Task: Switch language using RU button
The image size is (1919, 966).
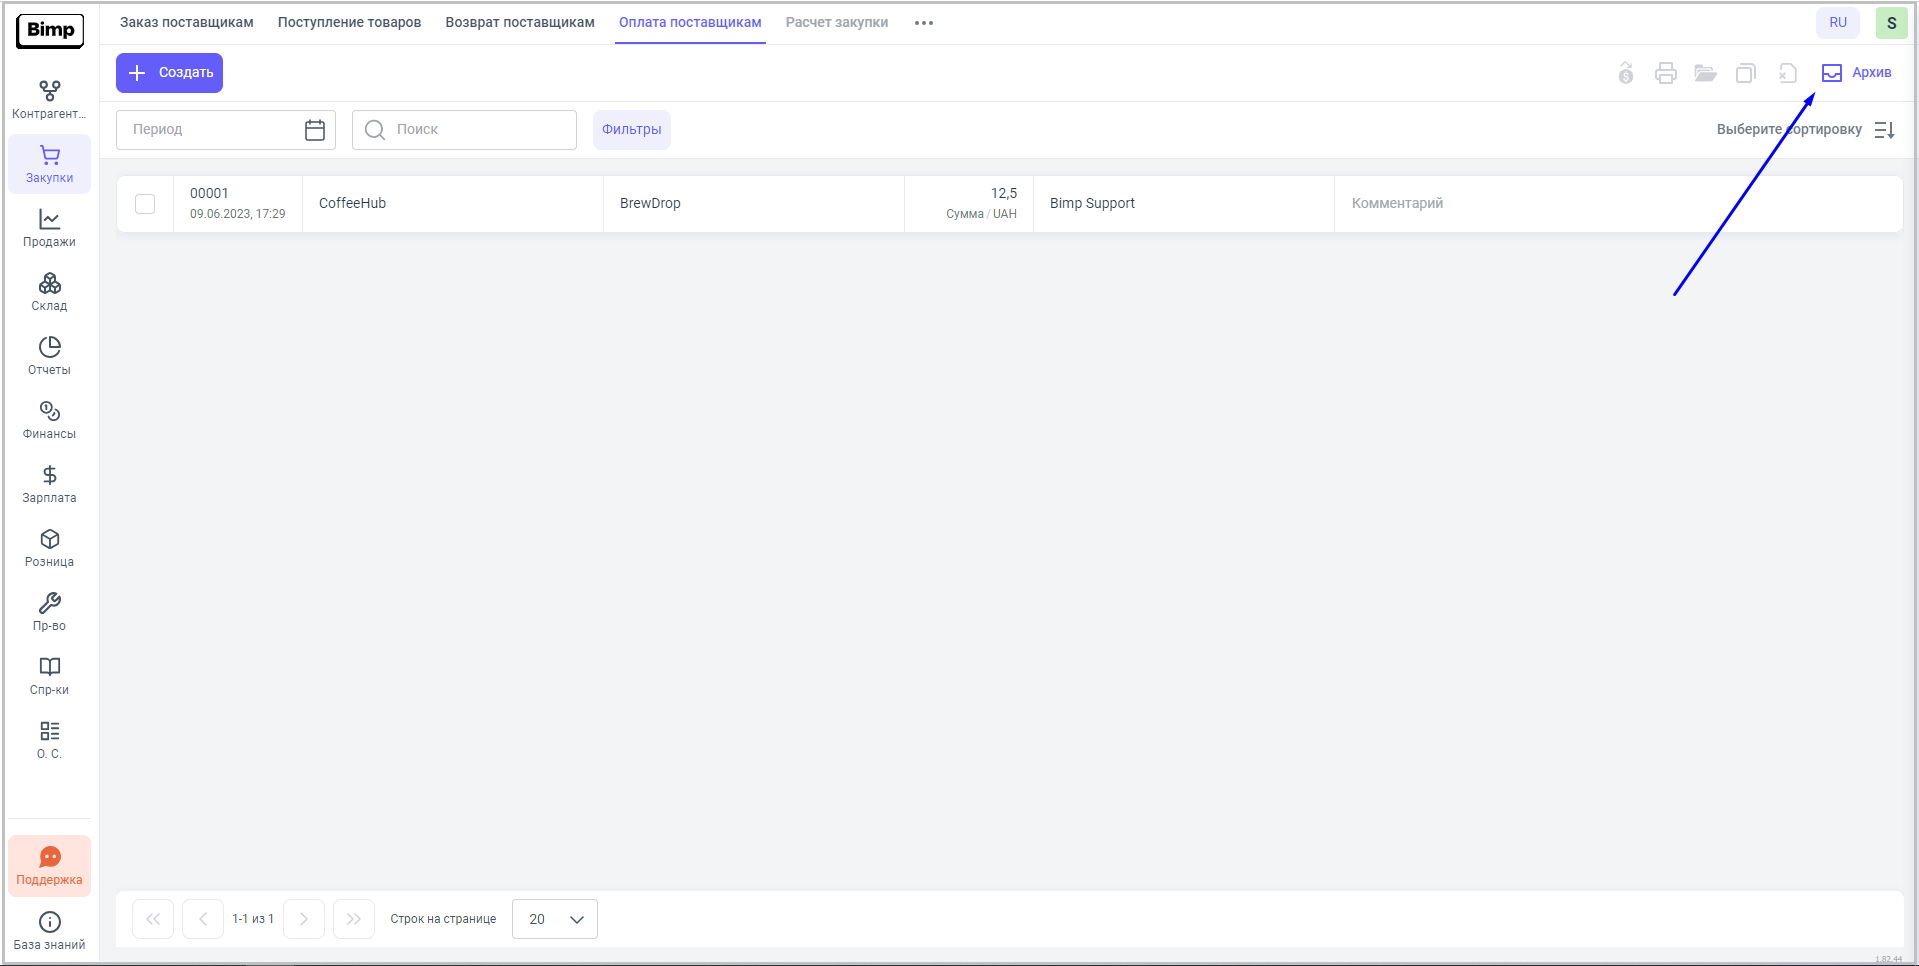Action: pyautogui.click(x=1837, y=23)
